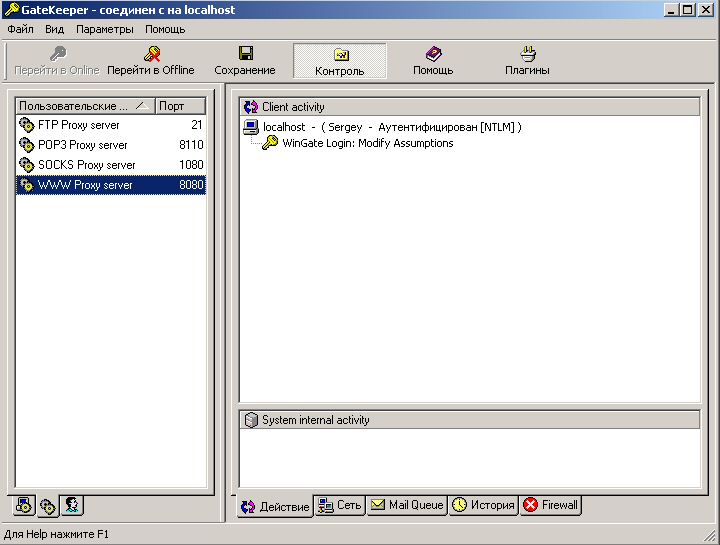Sort by the Пользовательские column header

pyautogui.click(x=85, y=106)
